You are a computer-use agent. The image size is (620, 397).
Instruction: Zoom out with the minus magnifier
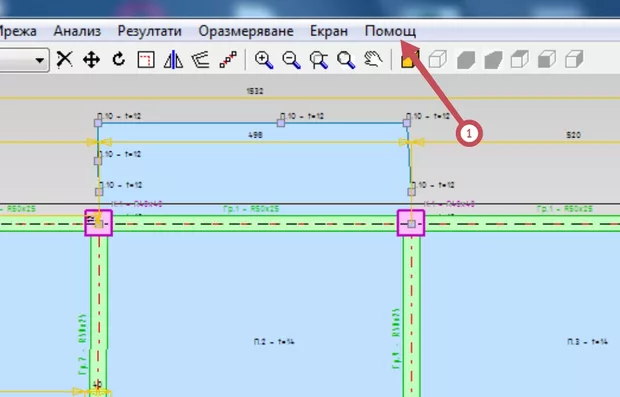291,60
